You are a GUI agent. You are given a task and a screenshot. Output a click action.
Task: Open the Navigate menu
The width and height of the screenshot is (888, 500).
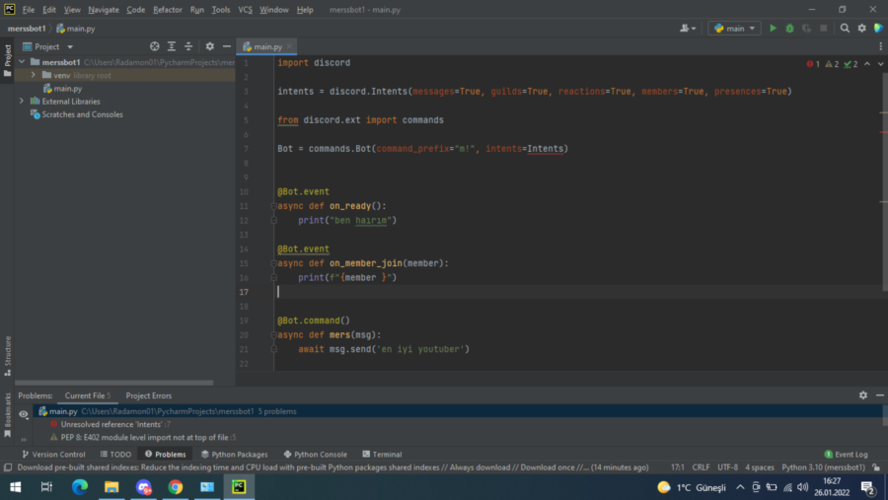(x=104, y=10)
